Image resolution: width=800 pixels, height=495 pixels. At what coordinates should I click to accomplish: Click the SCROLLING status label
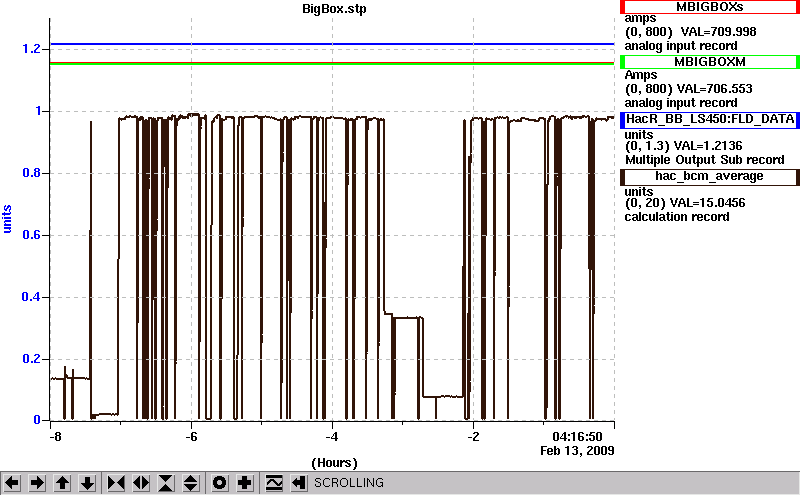[349, 483]
